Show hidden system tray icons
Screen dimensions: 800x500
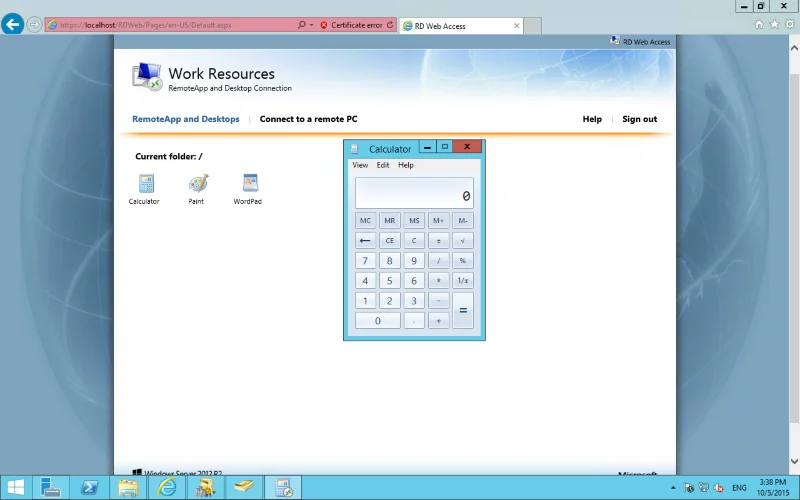[x=673, y=488]
